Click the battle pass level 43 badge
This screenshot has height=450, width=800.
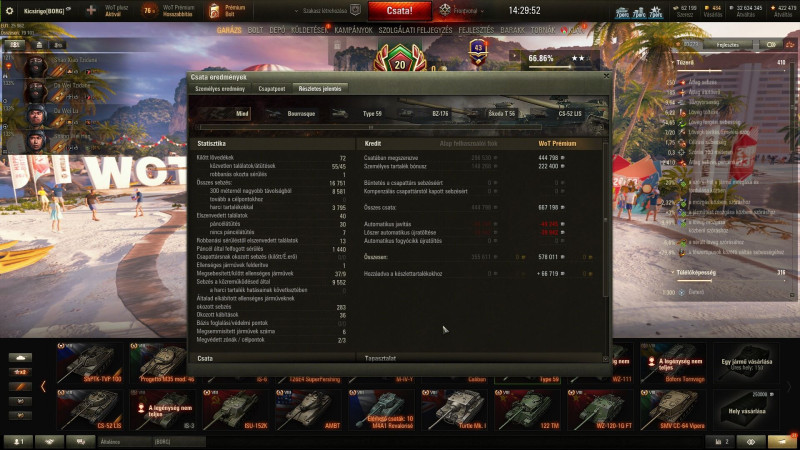pos(478,52)
